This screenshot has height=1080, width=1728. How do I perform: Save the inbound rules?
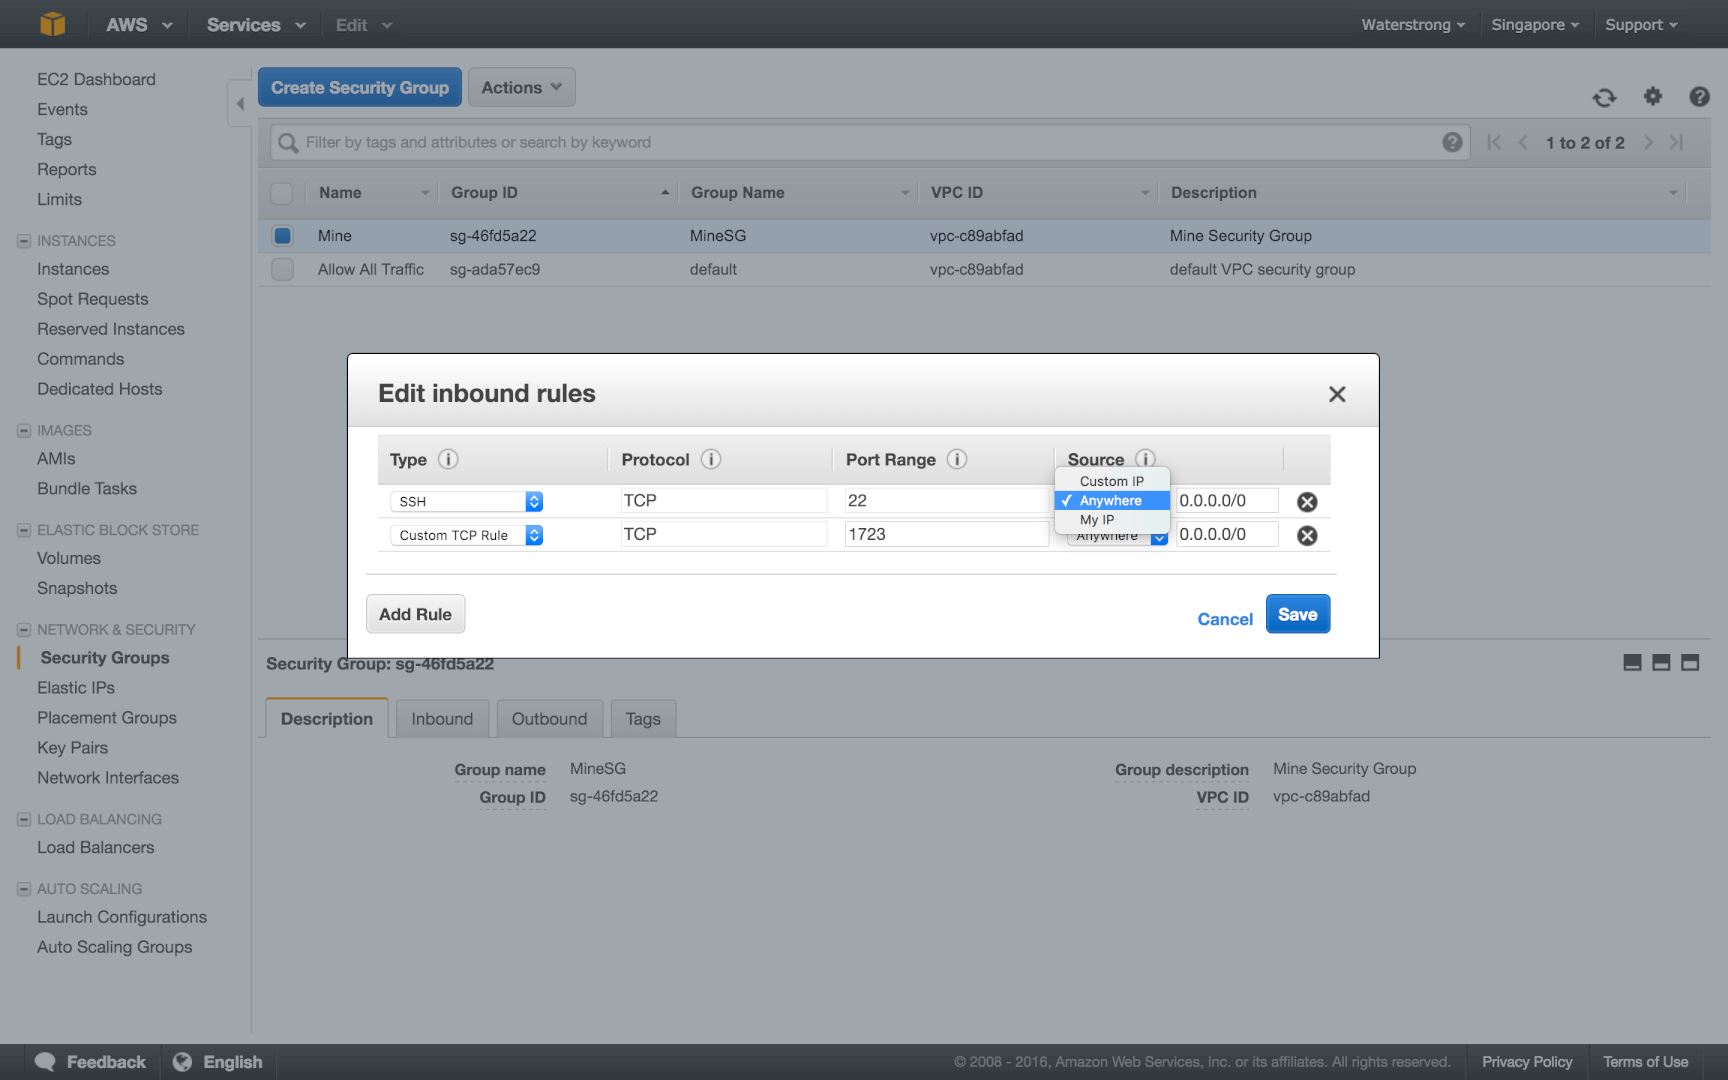[1297, 614]
